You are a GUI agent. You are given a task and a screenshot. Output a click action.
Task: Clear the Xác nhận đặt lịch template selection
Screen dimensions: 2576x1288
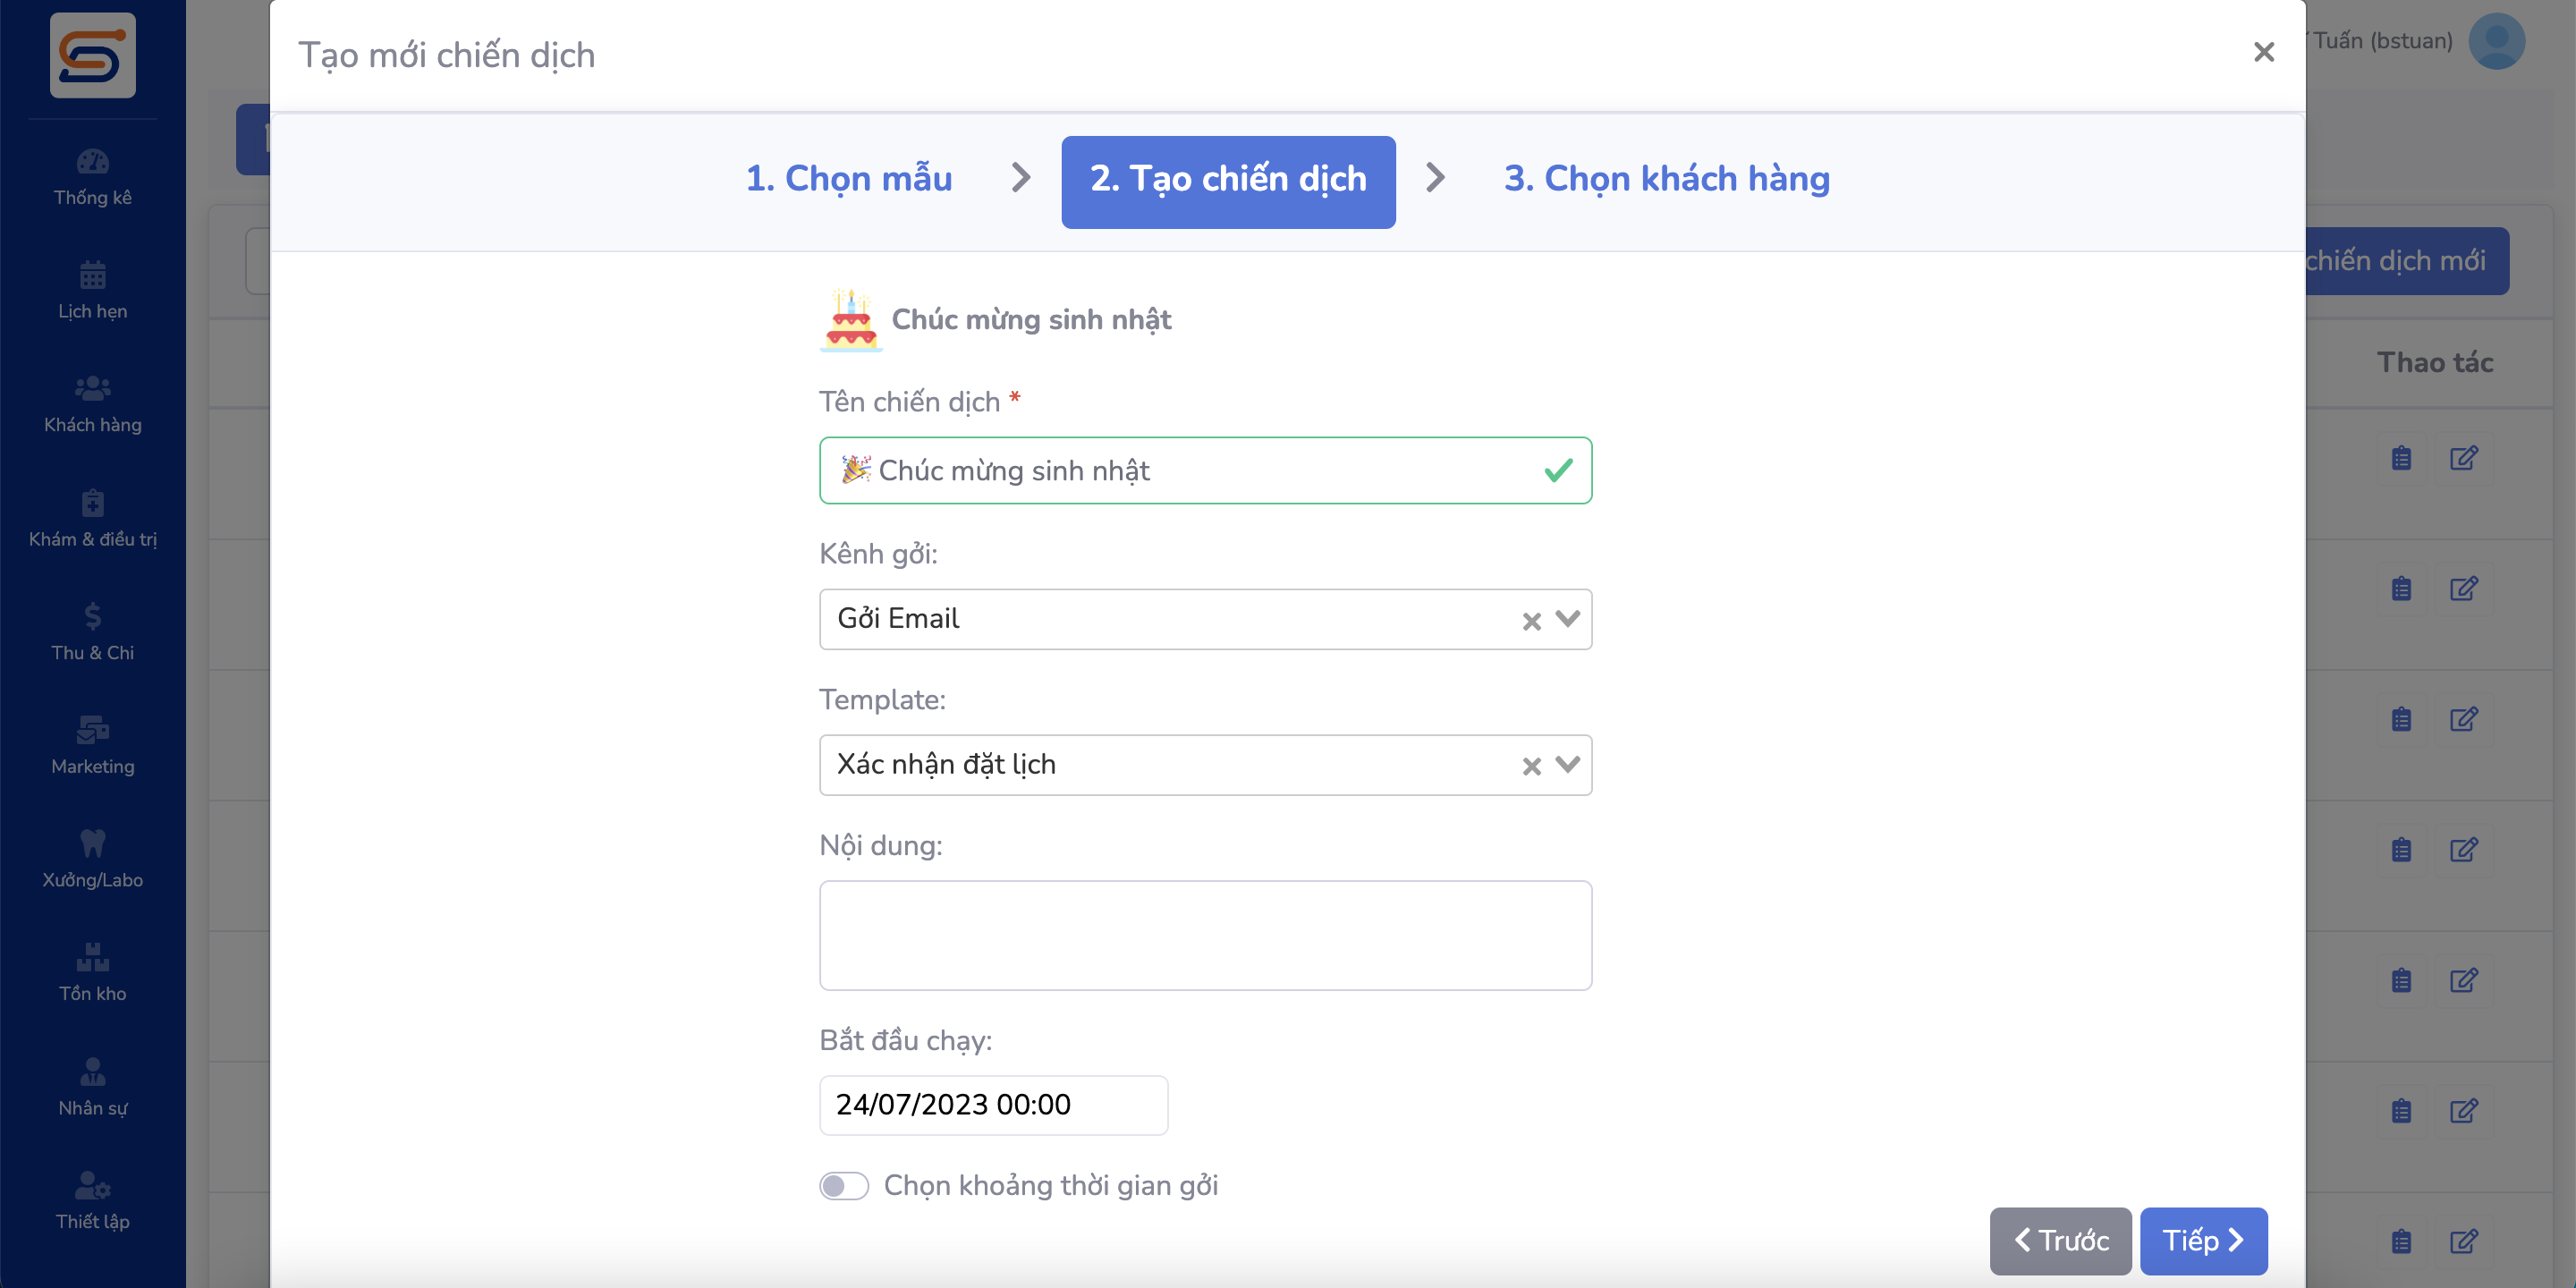tap(1530, 767)
